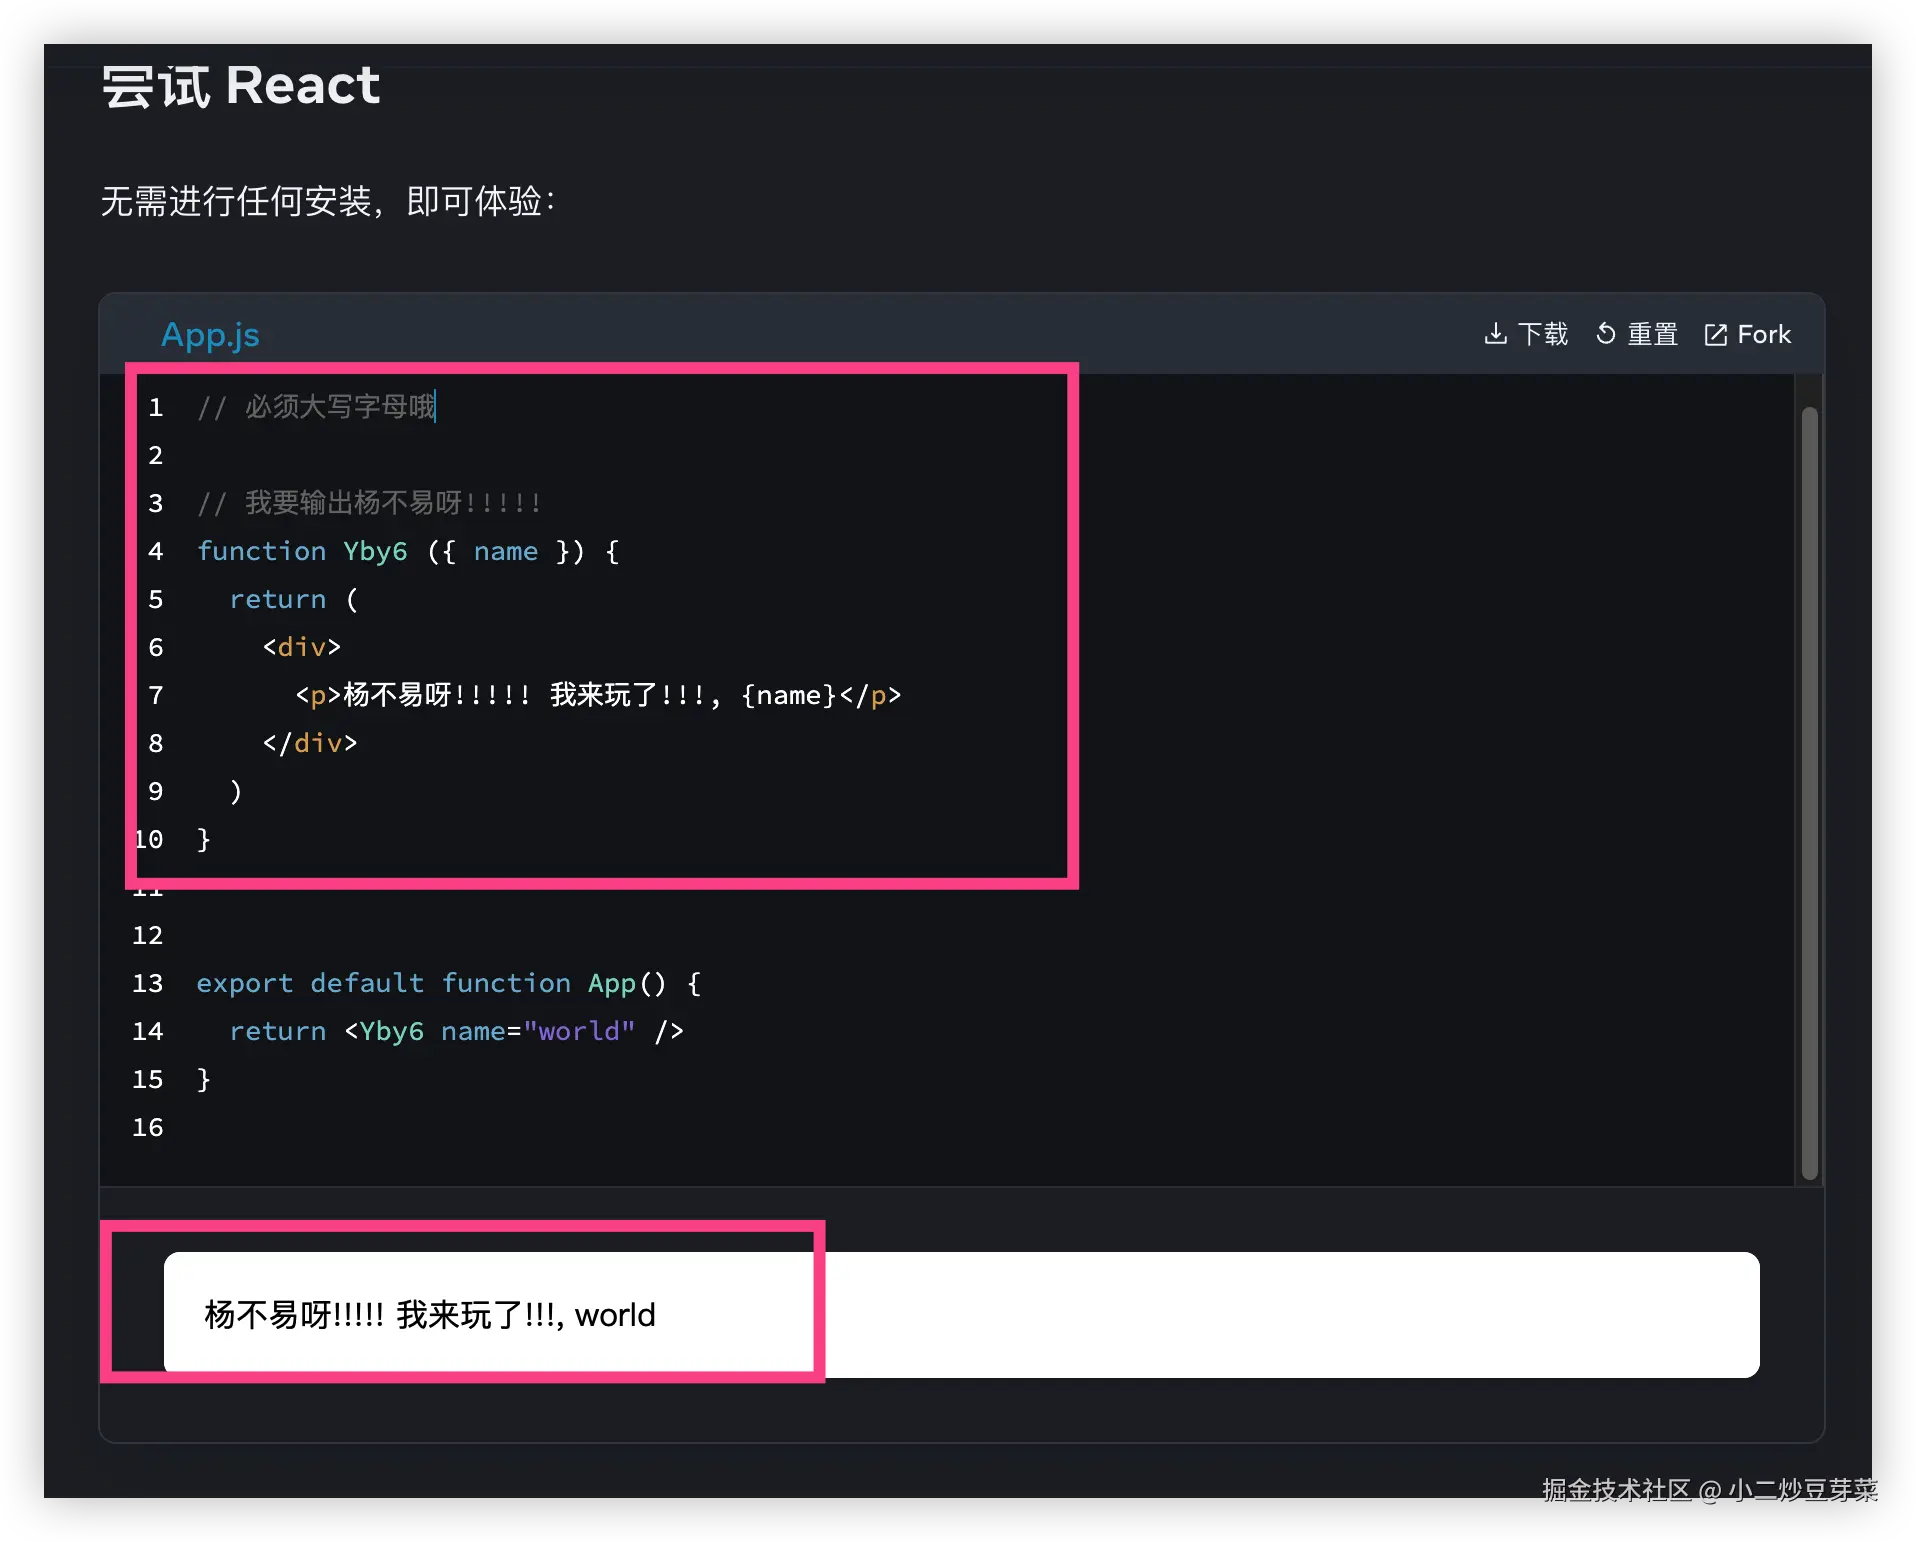The height and width of the screenshot is (1542, 1916).
Task: Click line number 12 in the gutter
Action: point(148,935)
